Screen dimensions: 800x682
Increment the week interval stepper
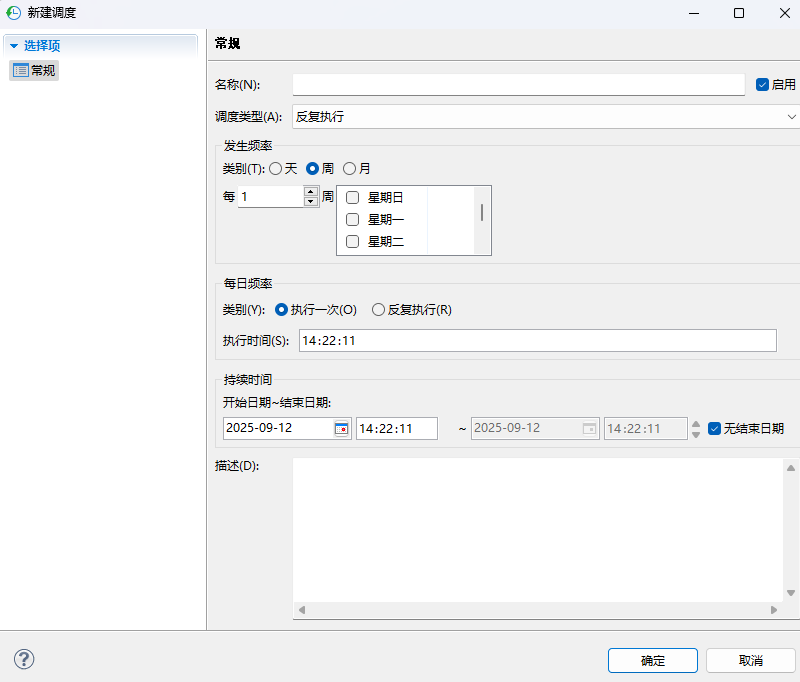tap(310, 192)
